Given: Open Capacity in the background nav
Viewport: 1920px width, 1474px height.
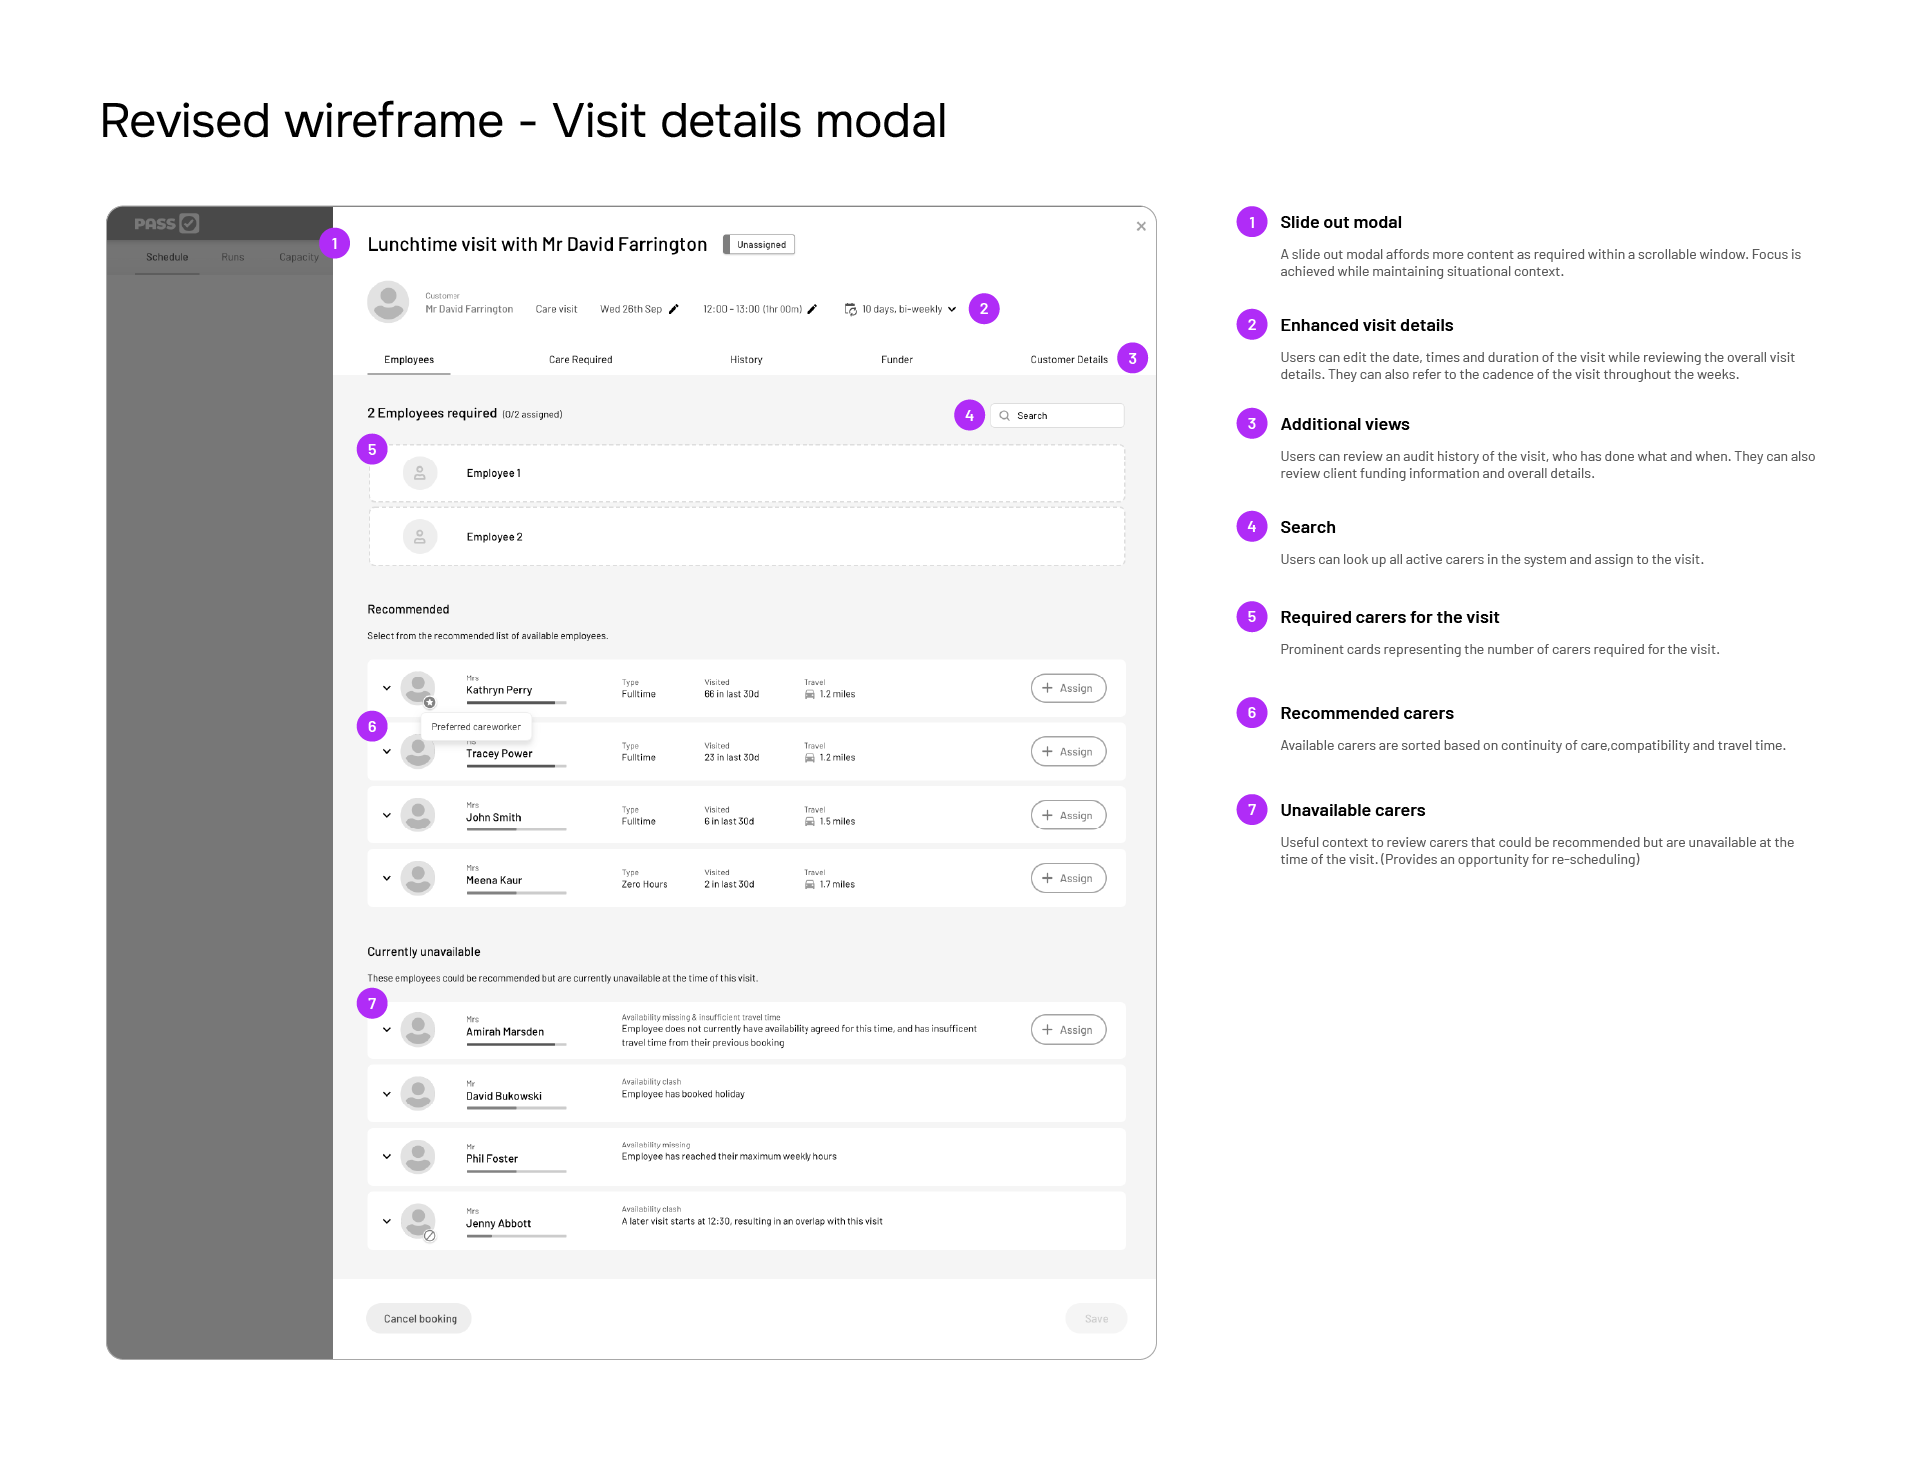Looking at the screenshot, I should pos(299,258).
